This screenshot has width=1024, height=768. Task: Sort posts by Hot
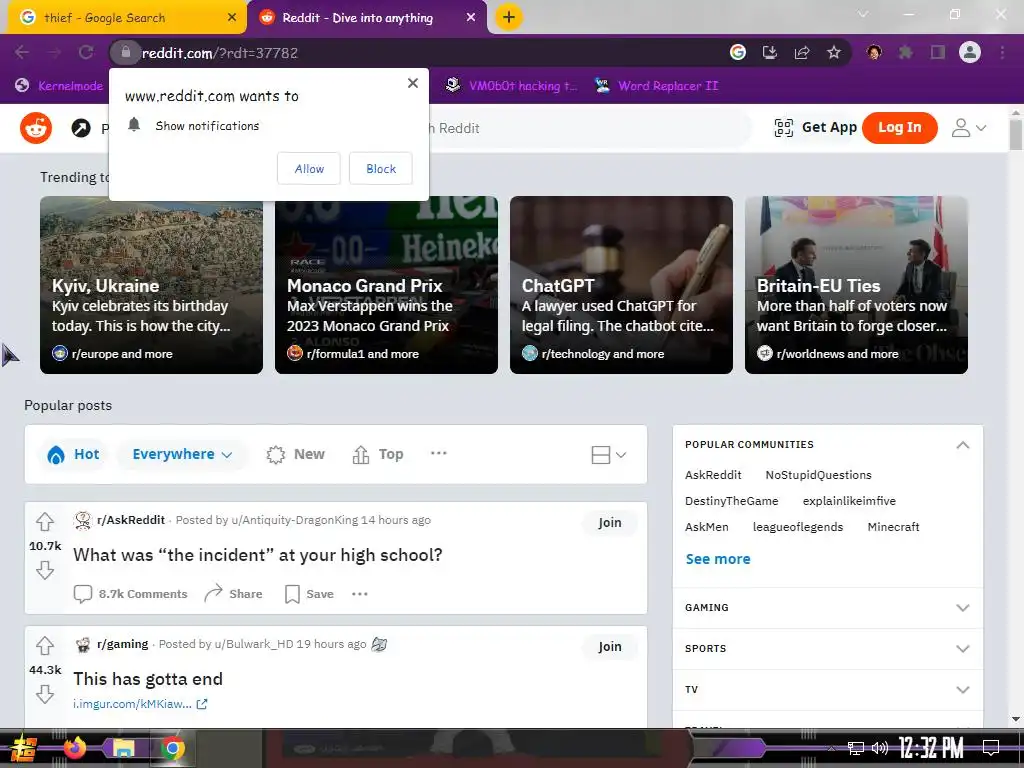(x=73, y=454)
